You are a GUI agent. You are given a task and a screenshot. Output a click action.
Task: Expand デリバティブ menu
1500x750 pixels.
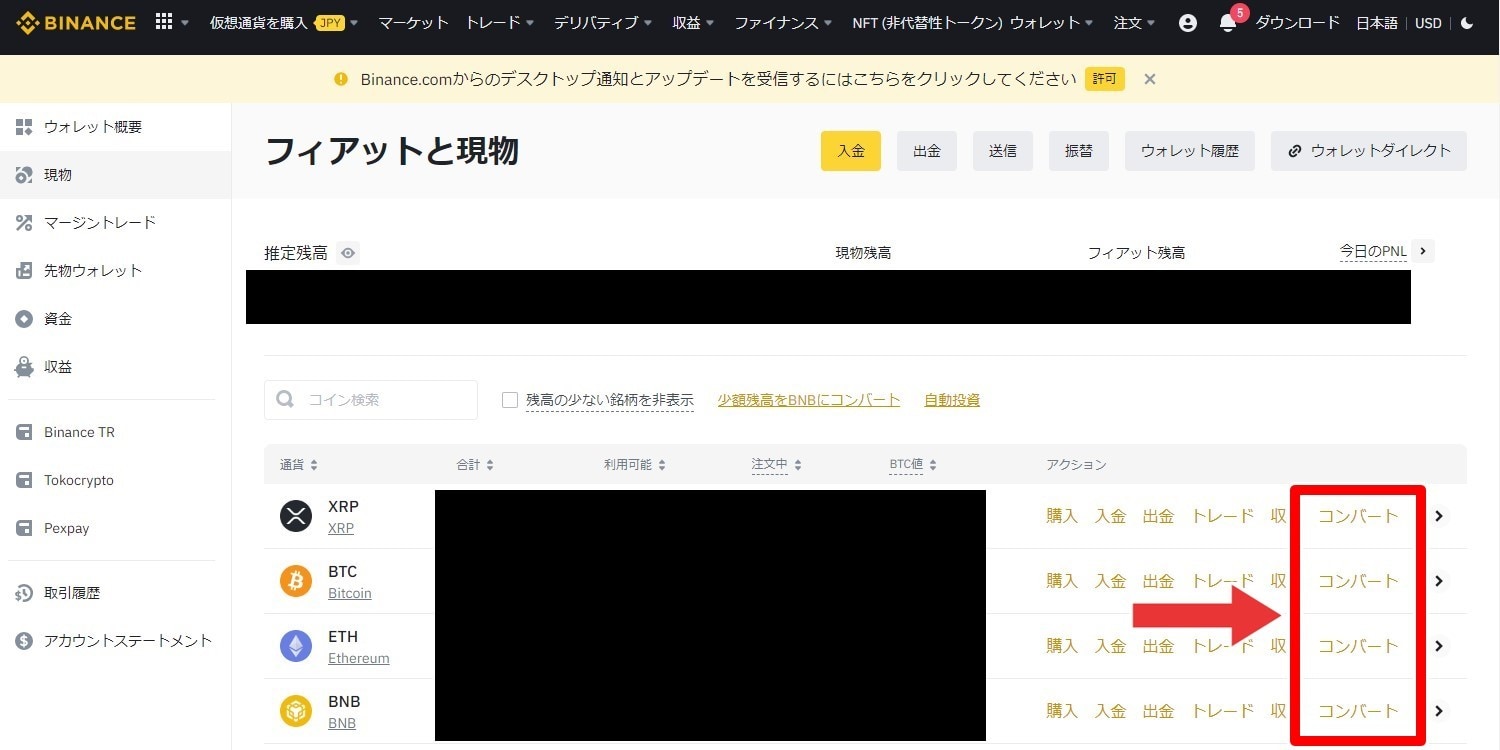[x=603, y=22]
